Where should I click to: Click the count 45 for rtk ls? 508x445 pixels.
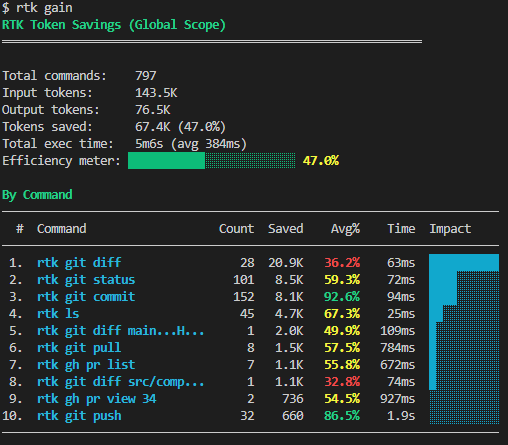(247, 314)
